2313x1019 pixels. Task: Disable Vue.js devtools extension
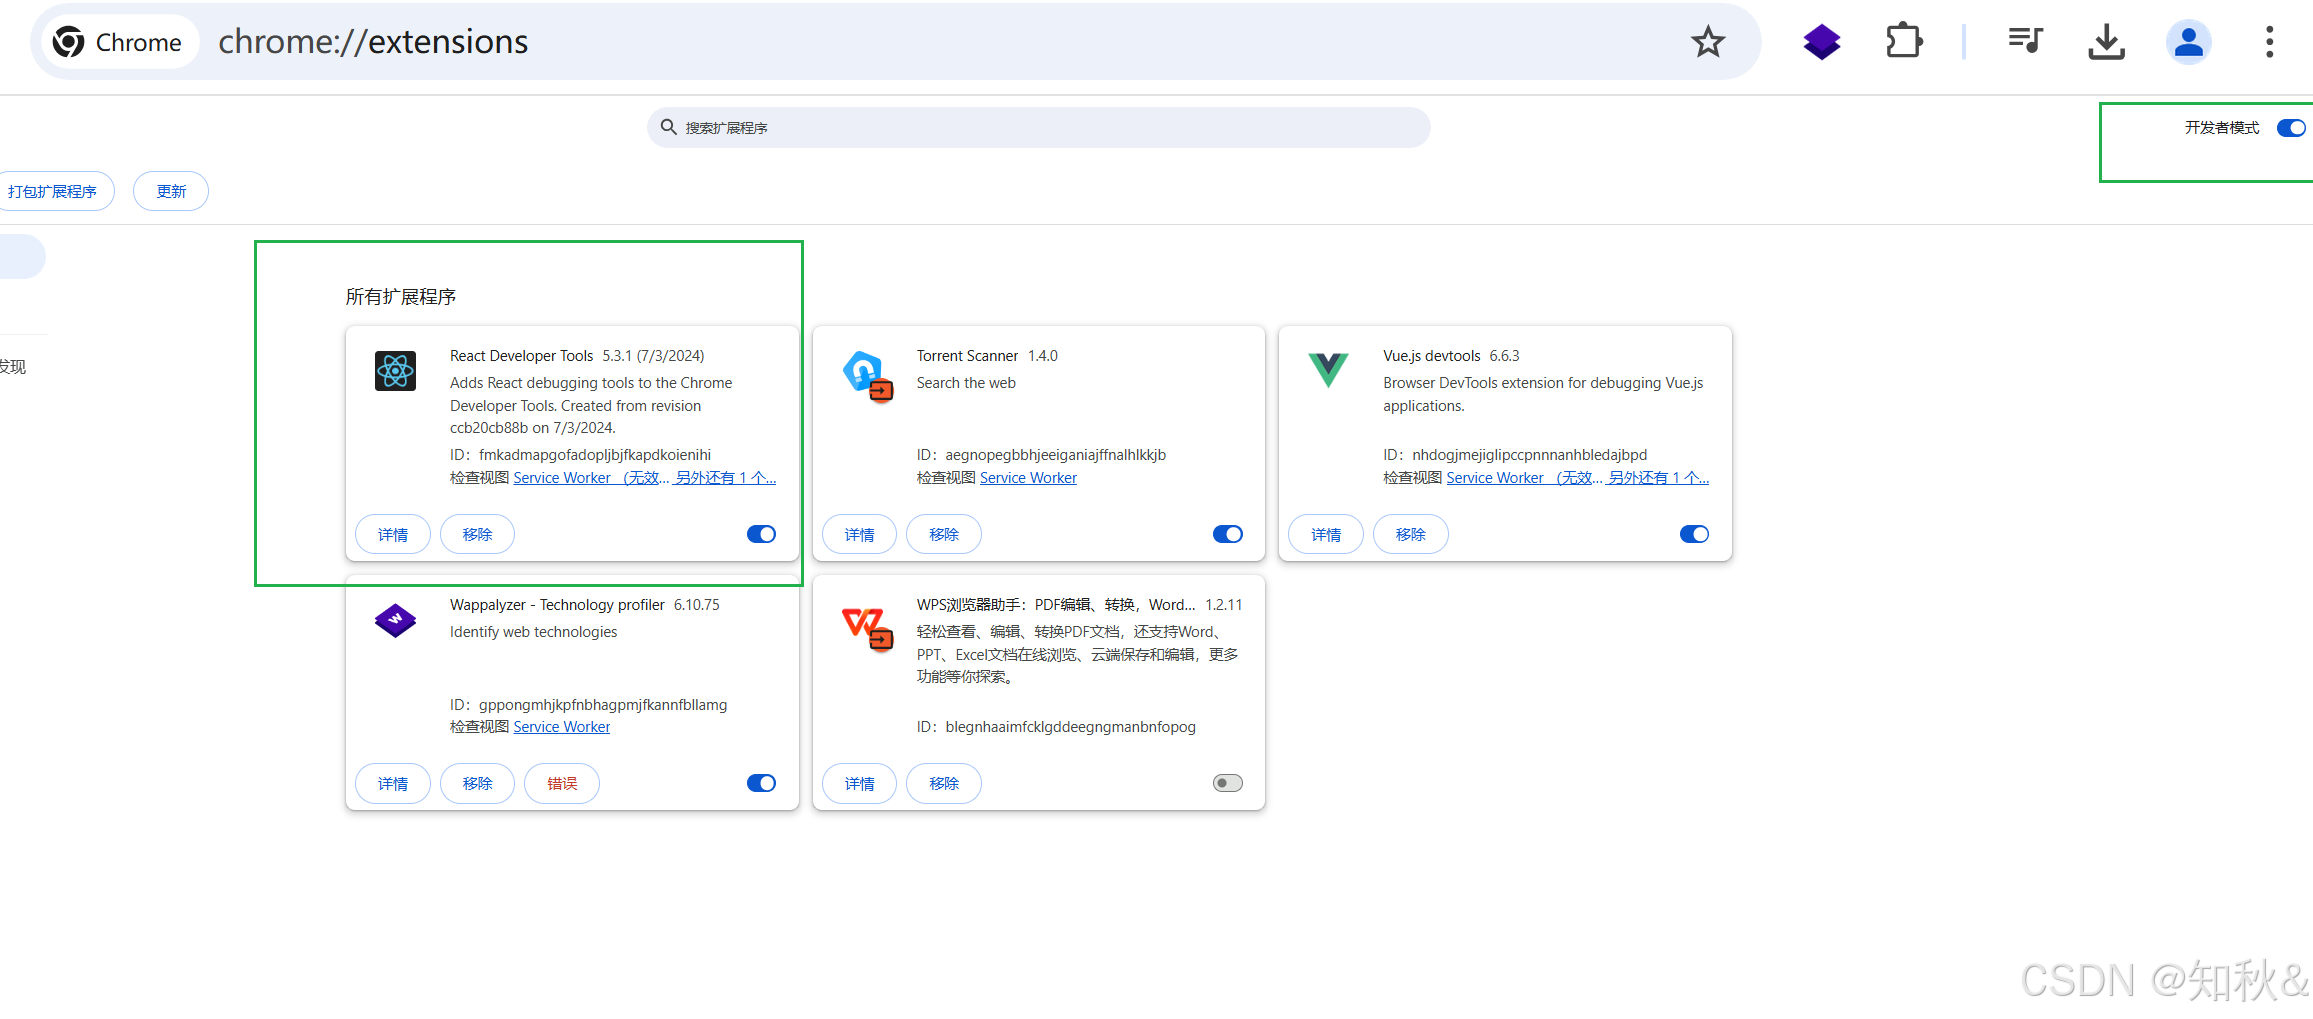click(x=1694, y=534)
